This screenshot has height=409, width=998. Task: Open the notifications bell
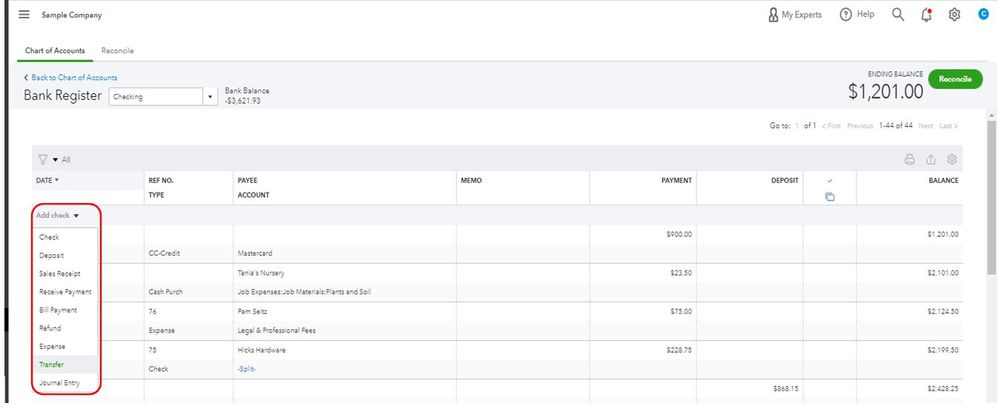click(926, 15)
